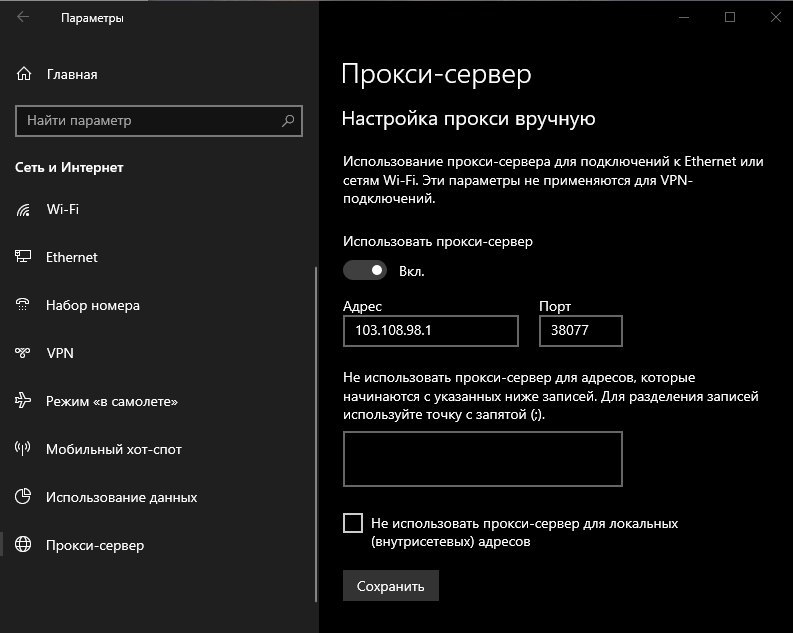793x633 pixels.
Task: Maximize the Параметры window
Action: (x=730, y=17)
